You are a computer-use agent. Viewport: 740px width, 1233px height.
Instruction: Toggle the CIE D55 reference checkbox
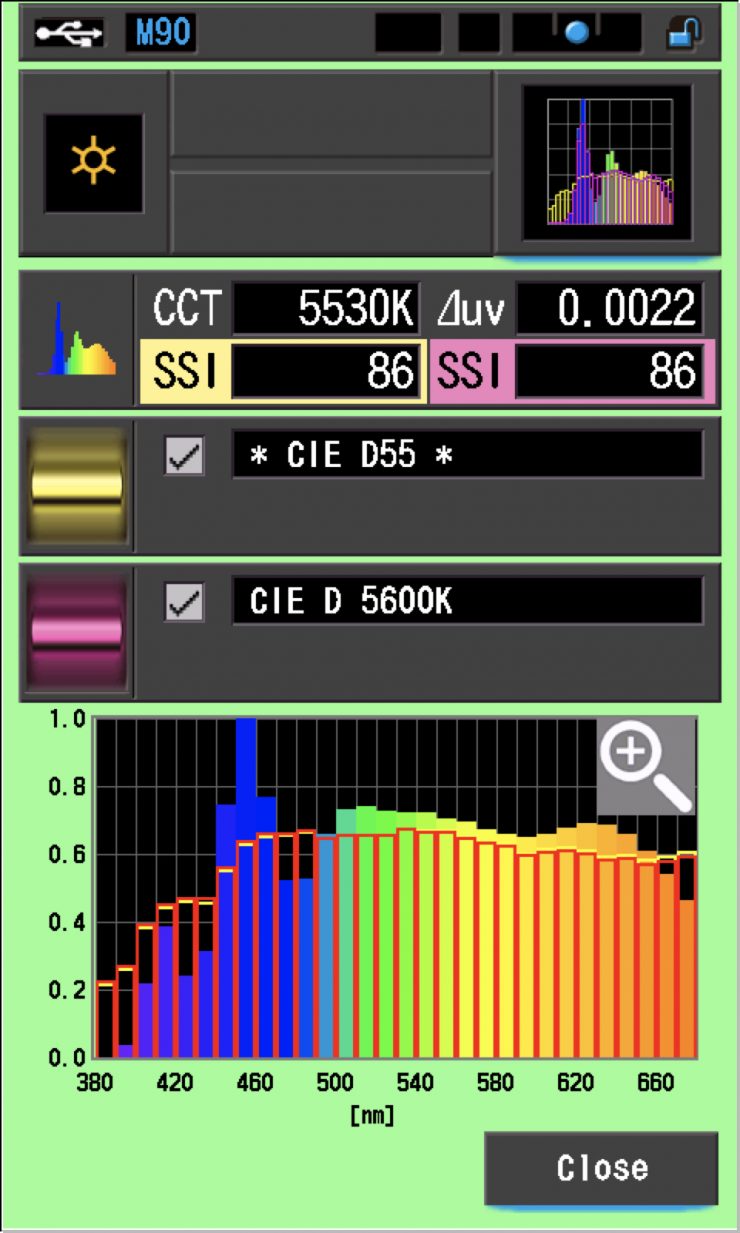pos(184,456)
